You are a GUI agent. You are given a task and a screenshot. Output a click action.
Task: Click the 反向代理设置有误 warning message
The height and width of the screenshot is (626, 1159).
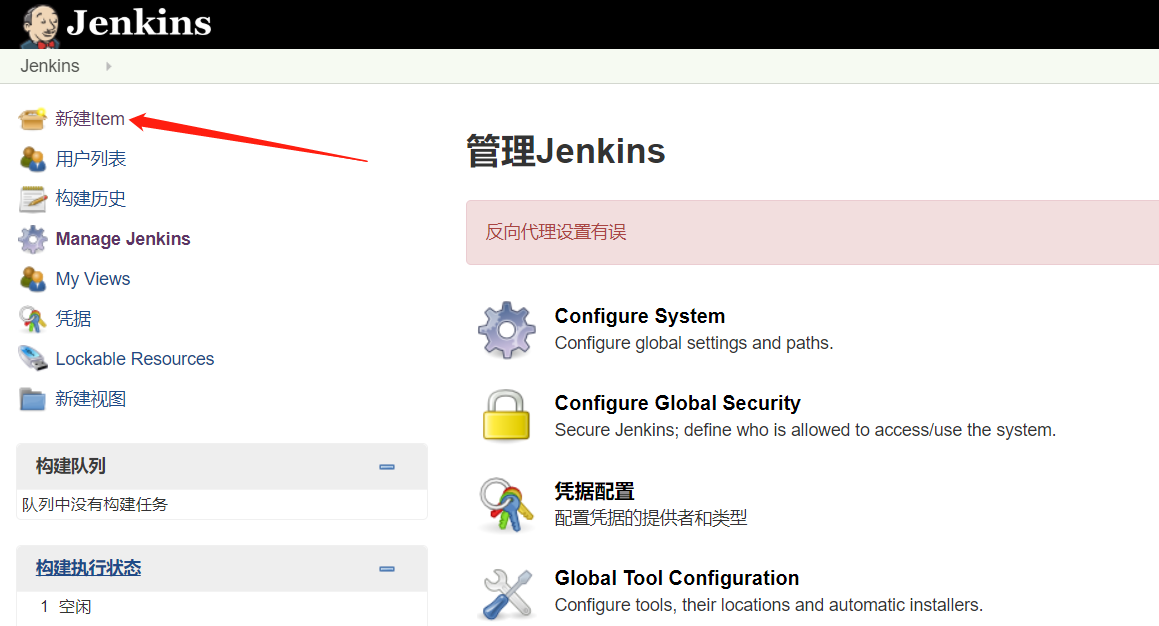point(555,232)
